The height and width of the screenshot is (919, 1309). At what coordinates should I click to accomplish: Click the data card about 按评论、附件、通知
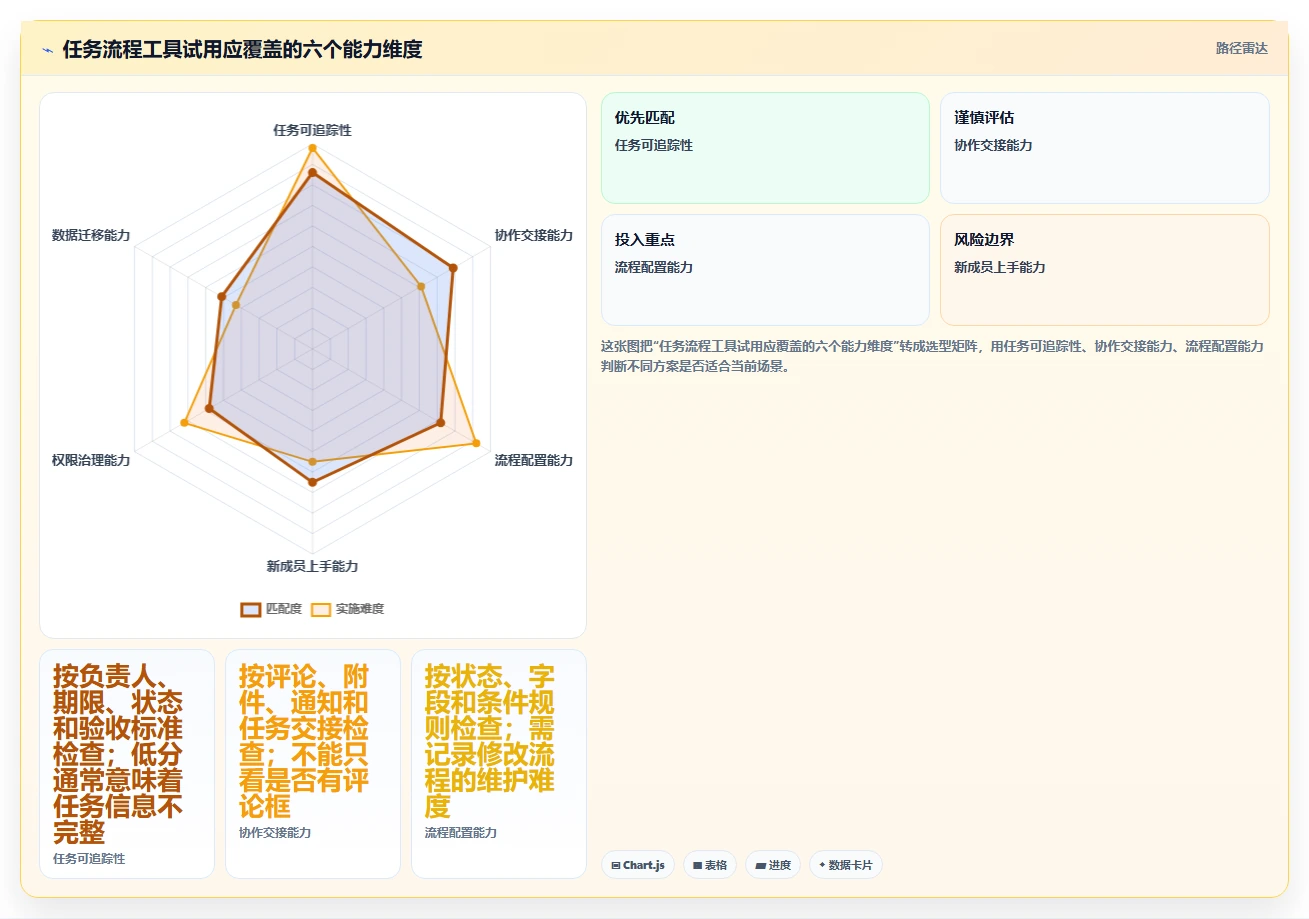point(313,764)
